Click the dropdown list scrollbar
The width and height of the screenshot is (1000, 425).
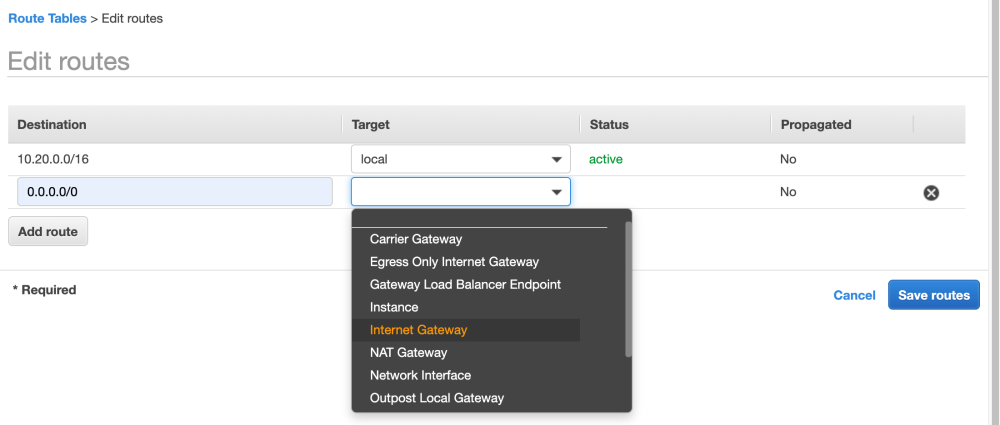[x=628, y=290]
